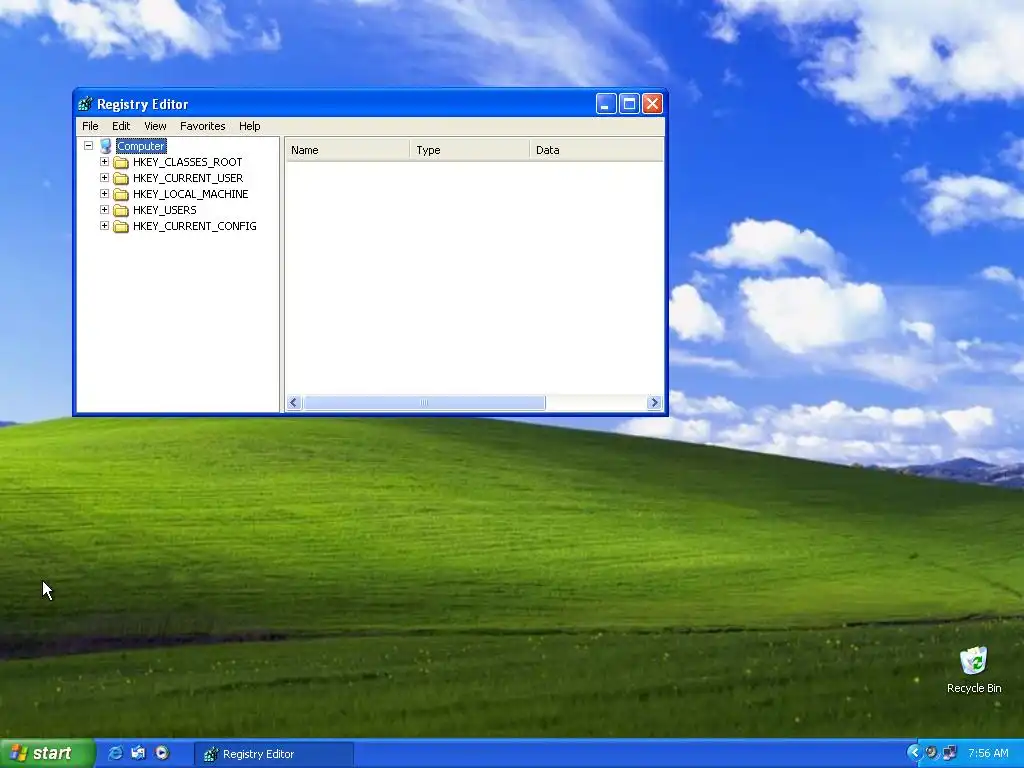This screenshot has width=1024, height=768.
Task: Expand HKEY_LOCAL_MACHINE key
Action: coord(104,193)
